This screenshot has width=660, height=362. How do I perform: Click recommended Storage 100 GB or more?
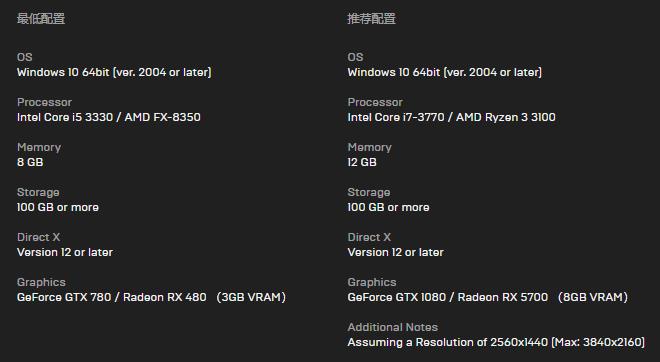tap(388, 208)
